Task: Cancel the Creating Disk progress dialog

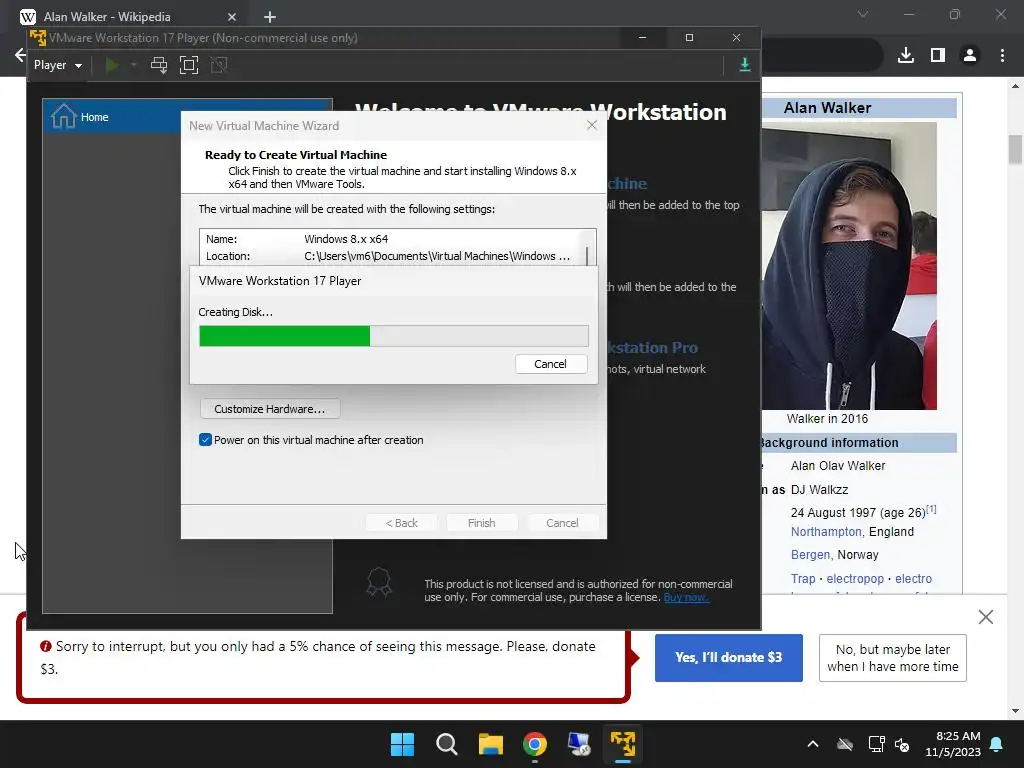Action: 551,364
